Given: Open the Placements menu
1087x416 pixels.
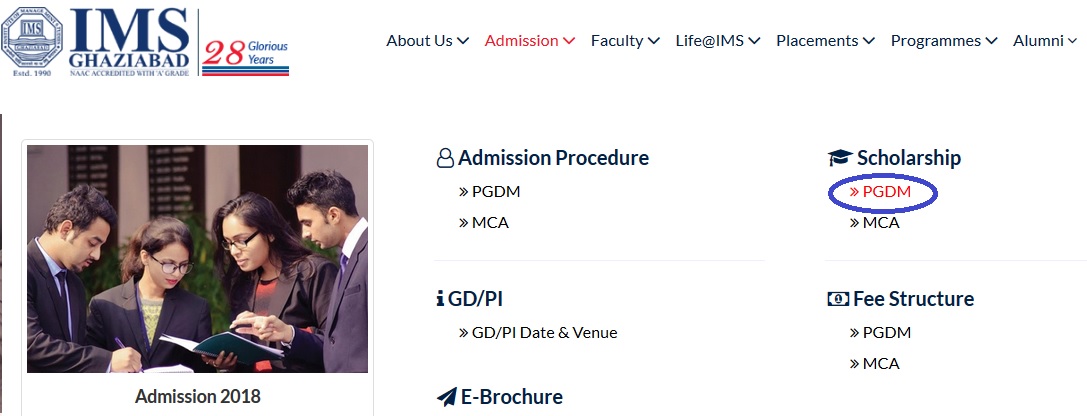Looking at the screenshot, I should point(825,41).
